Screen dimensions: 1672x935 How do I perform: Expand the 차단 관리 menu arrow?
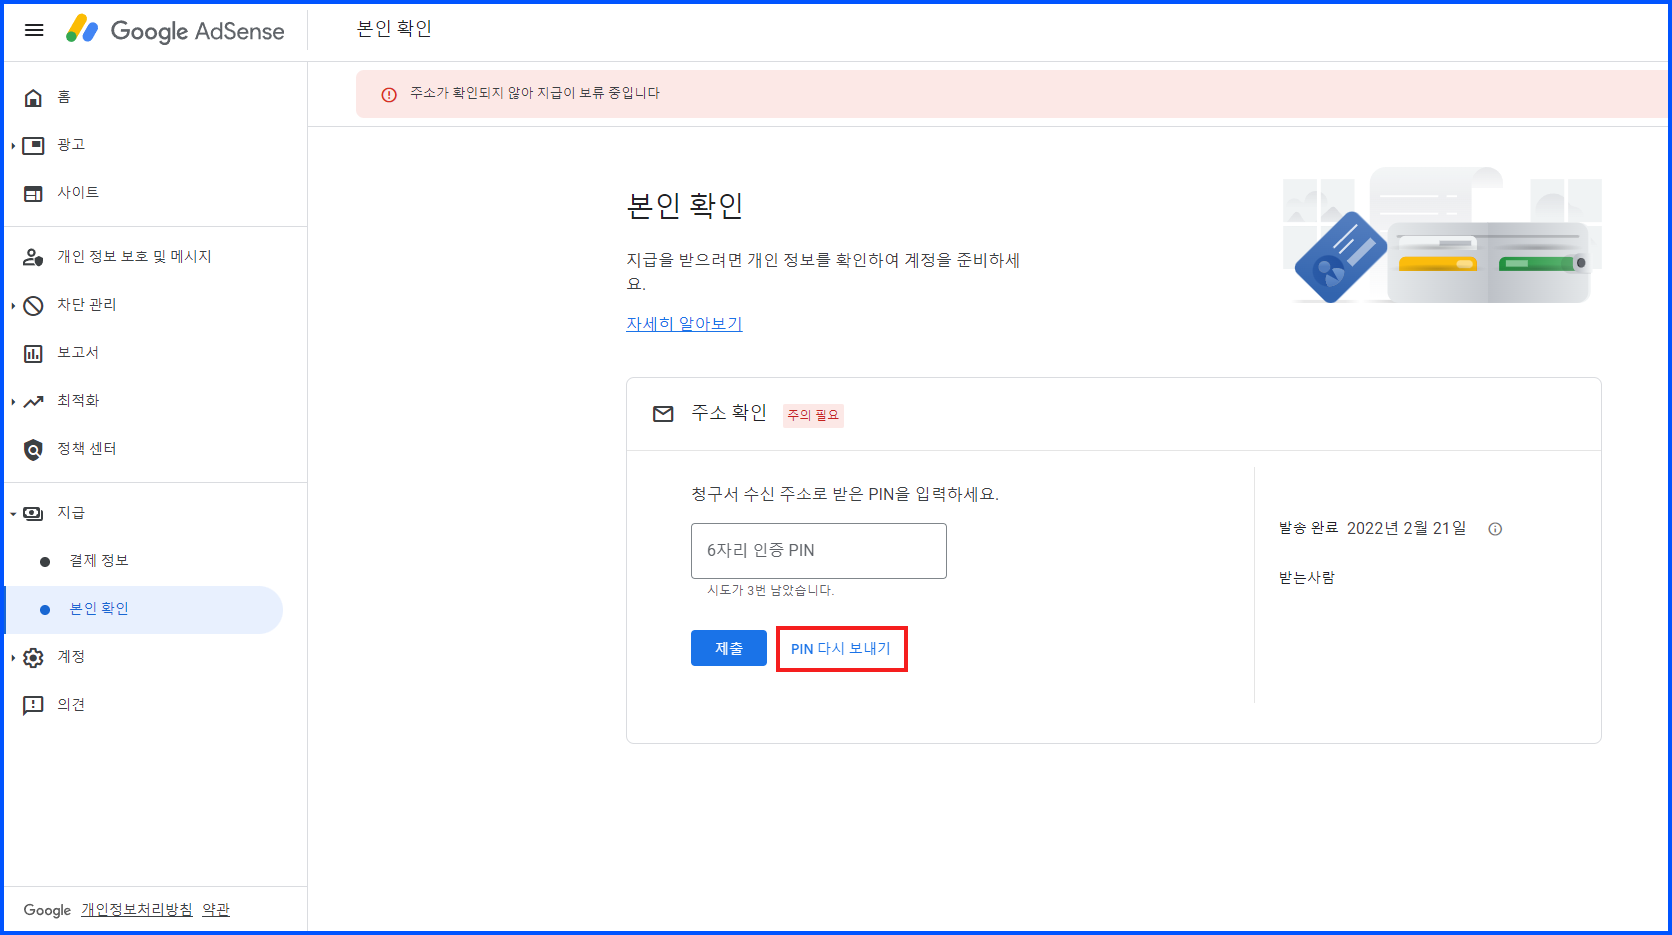point(13,306)
